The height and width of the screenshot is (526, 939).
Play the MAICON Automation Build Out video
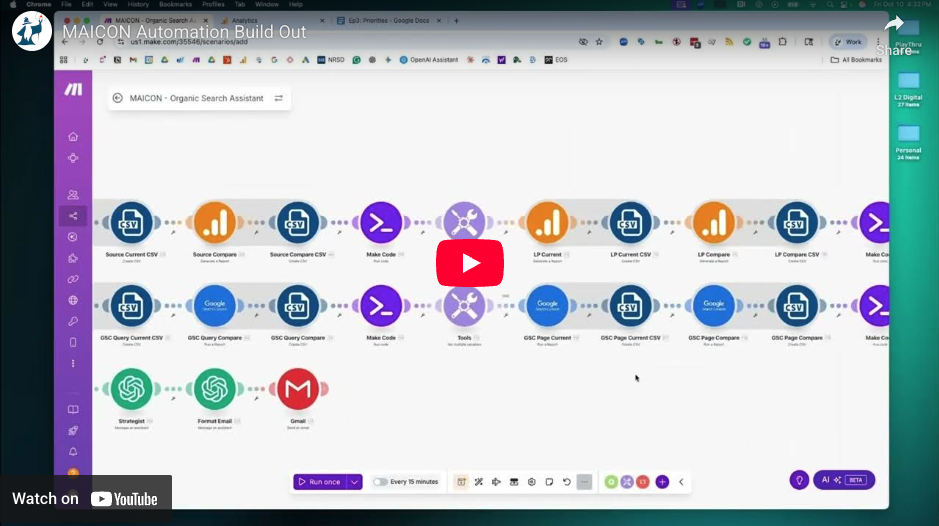point(470,263)
